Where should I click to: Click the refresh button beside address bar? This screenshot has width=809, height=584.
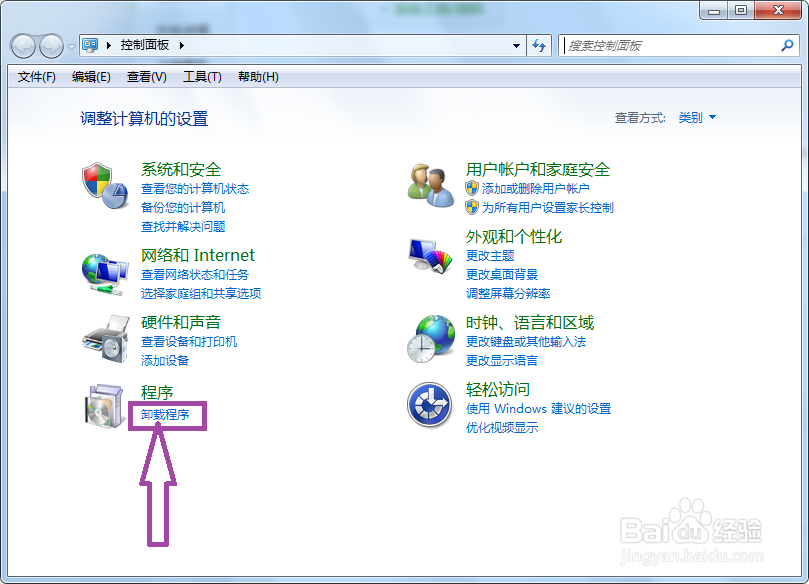click(539, 45)
